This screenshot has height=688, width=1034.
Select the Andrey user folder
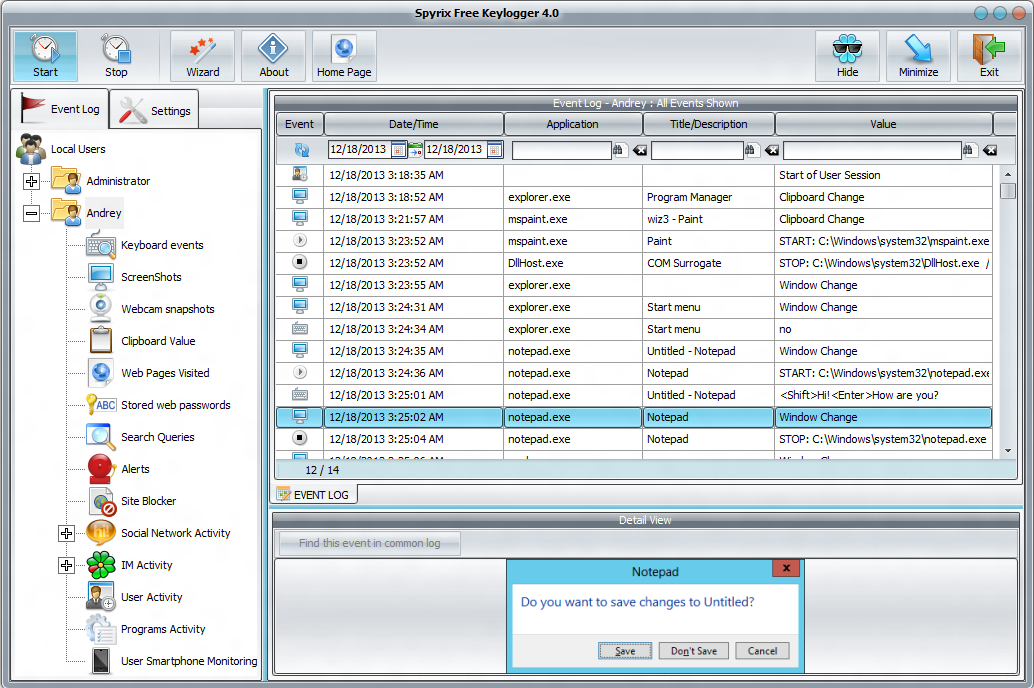104,213
